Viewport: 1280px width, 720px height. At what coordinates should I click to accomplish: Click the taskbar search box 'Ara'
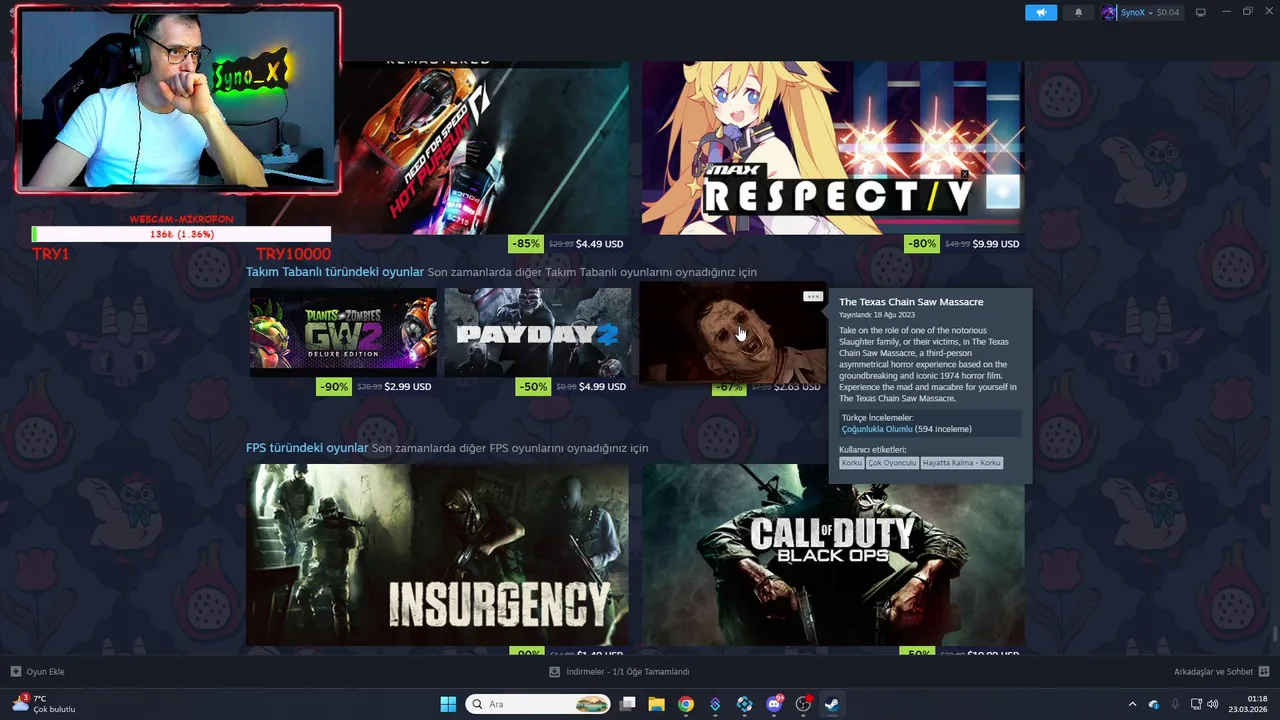pyautogui.click(x=538, y=704)
